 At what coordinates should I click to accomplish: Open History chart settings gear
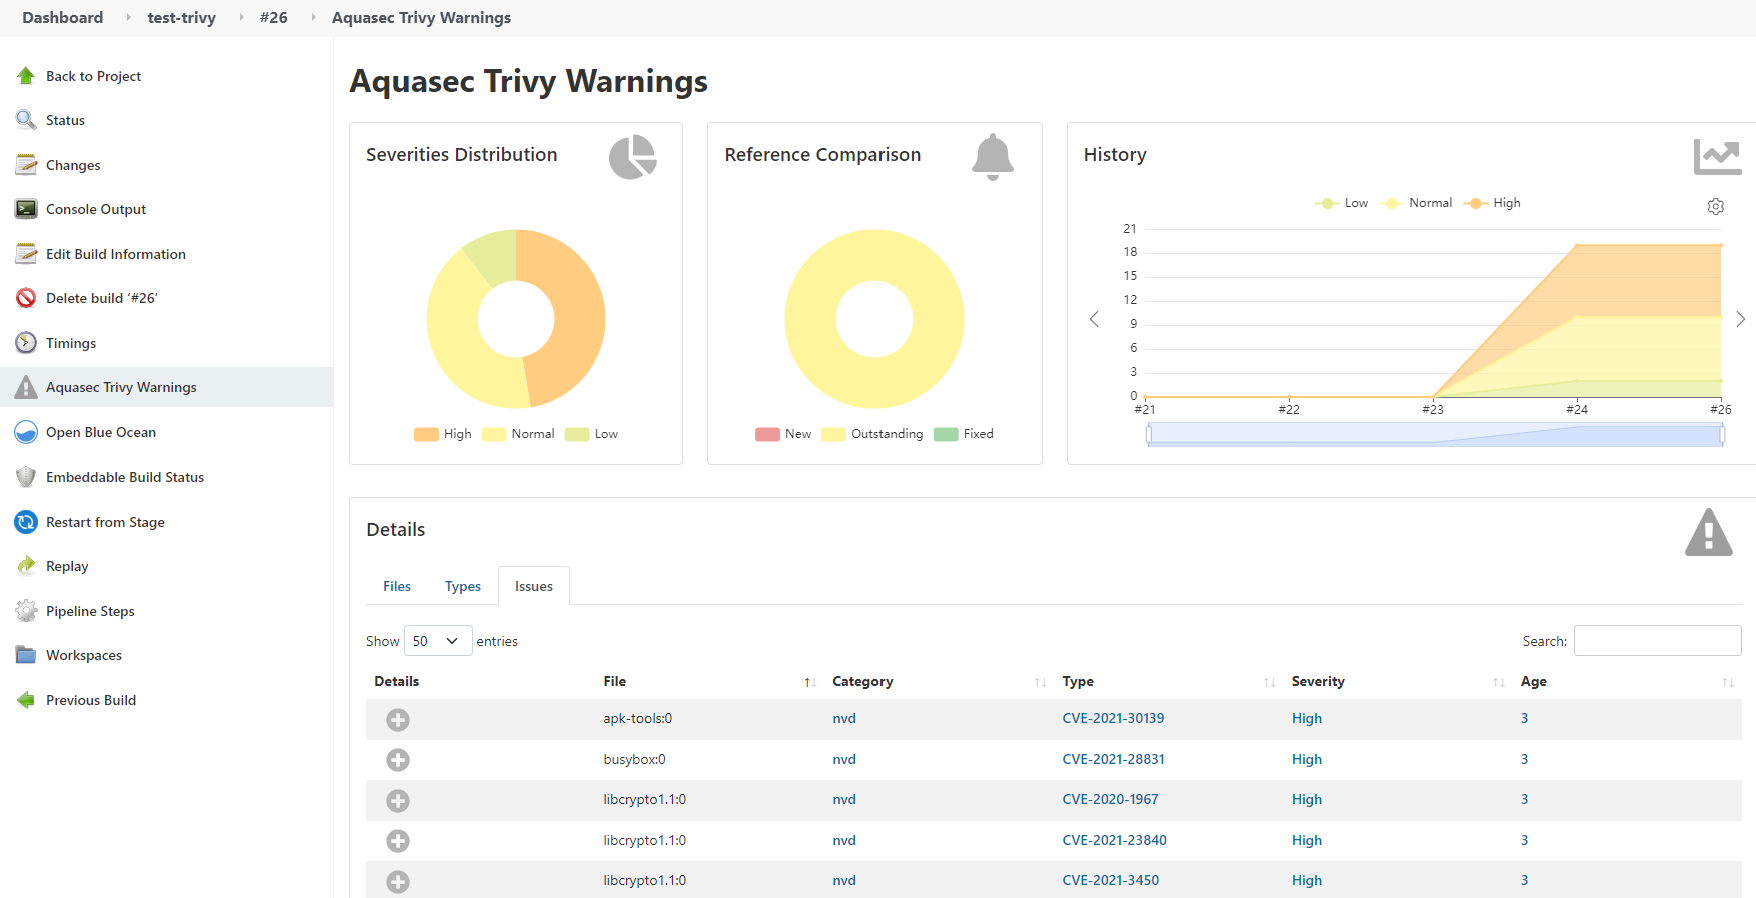tap(1716, 206)
